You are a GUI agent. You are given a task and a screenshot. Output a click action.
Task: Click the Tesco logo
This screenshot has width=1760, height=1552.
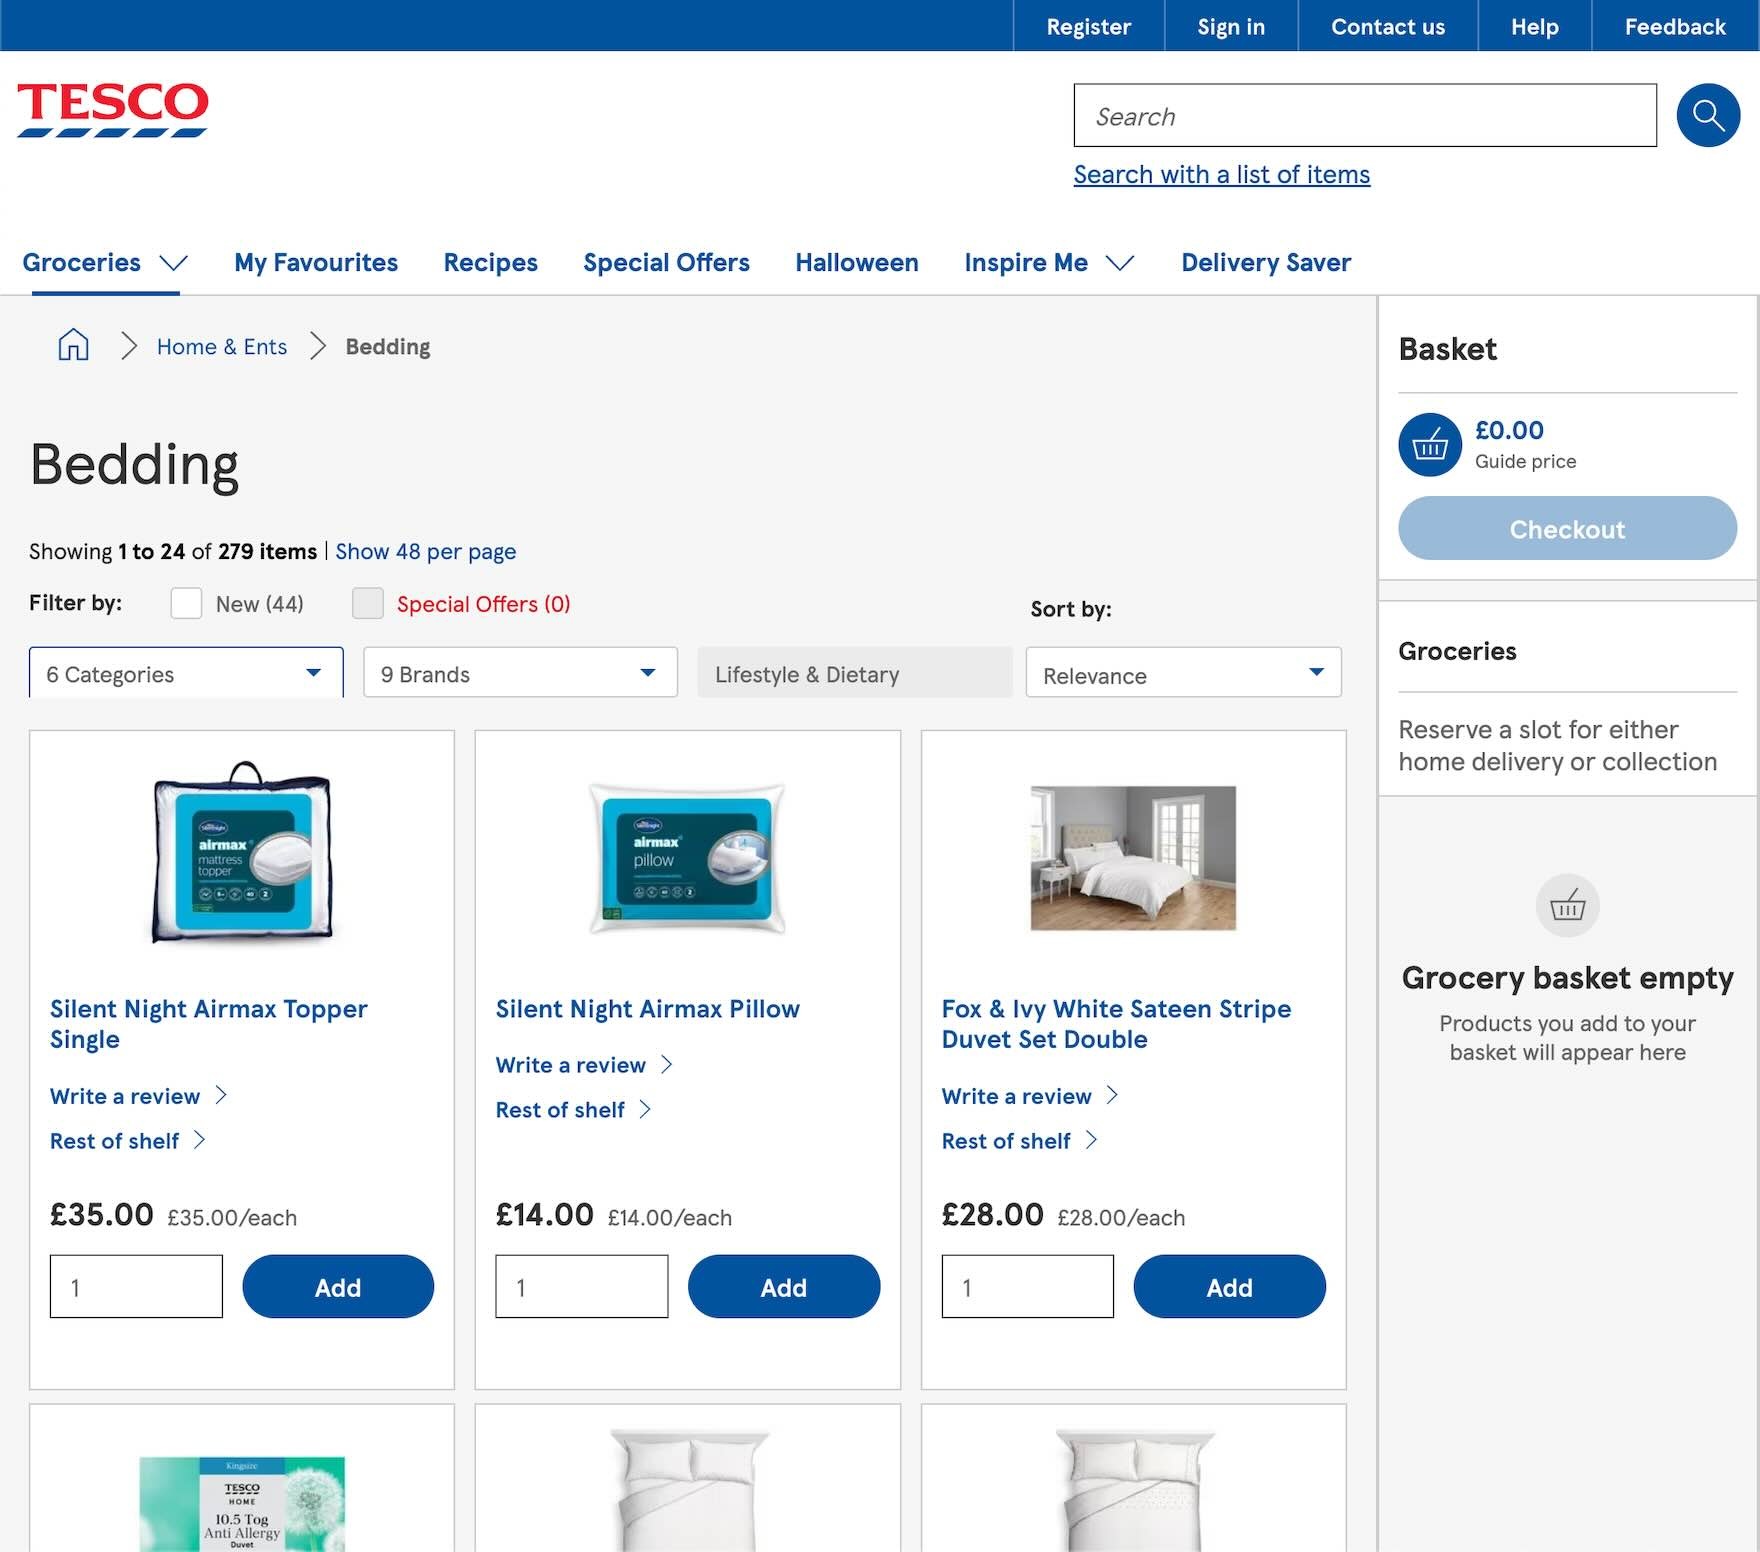[113, 110]
